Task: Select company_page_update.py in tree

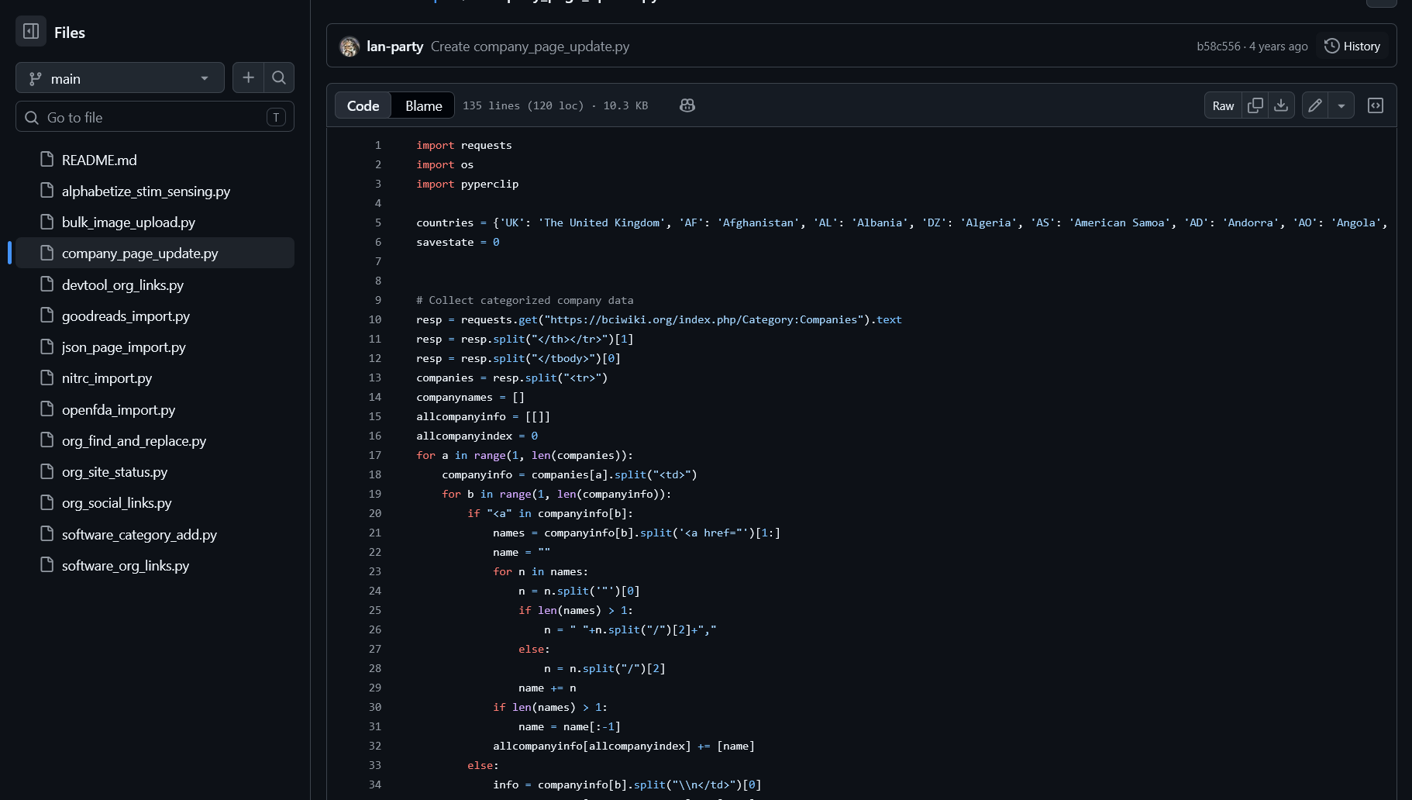Action: (155, 253)
